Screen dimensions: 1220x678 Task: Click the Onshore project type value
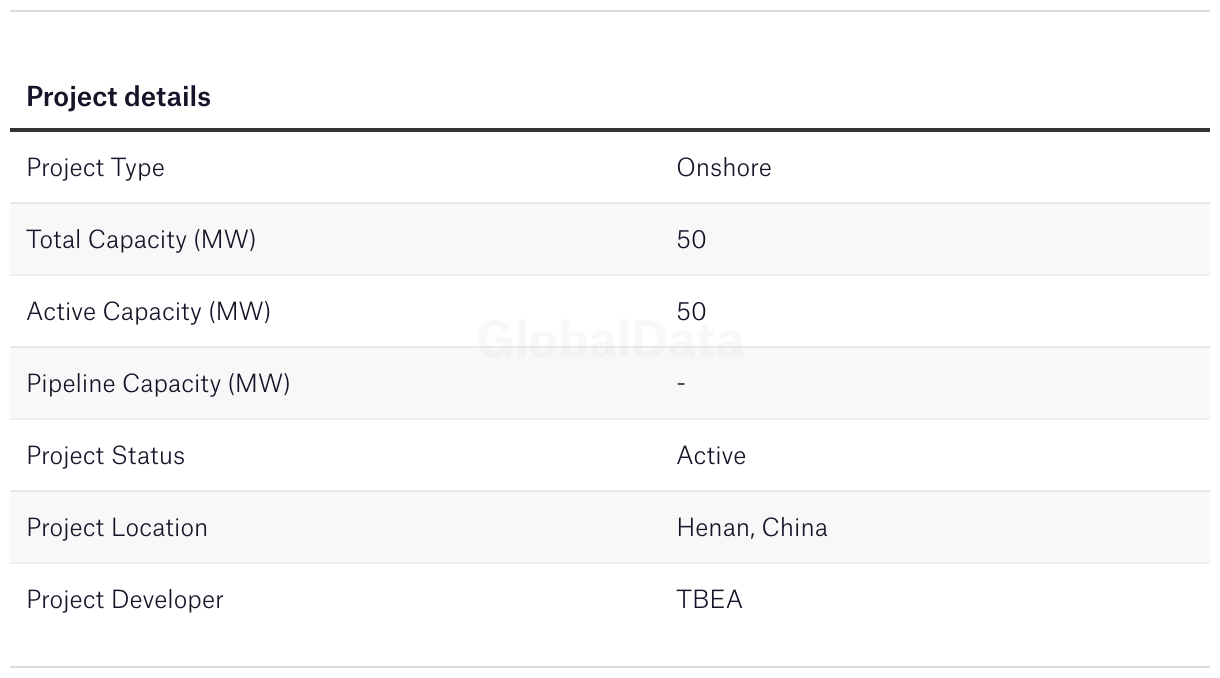(x=723, y=167)
